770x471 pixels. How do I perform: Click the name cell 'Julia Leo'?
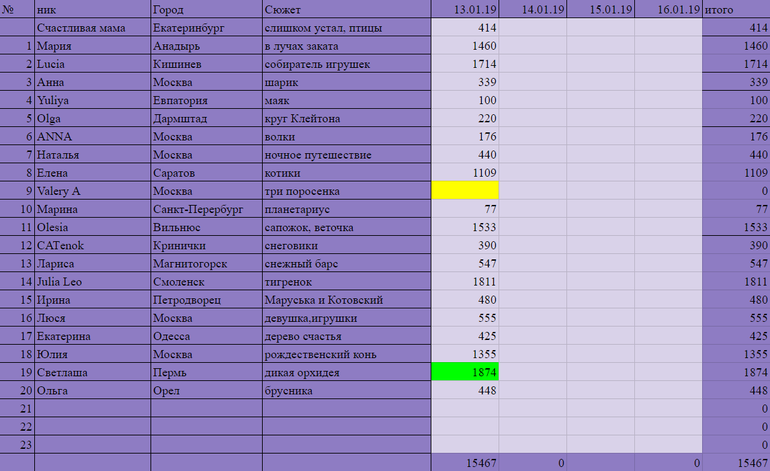(92, 282)
